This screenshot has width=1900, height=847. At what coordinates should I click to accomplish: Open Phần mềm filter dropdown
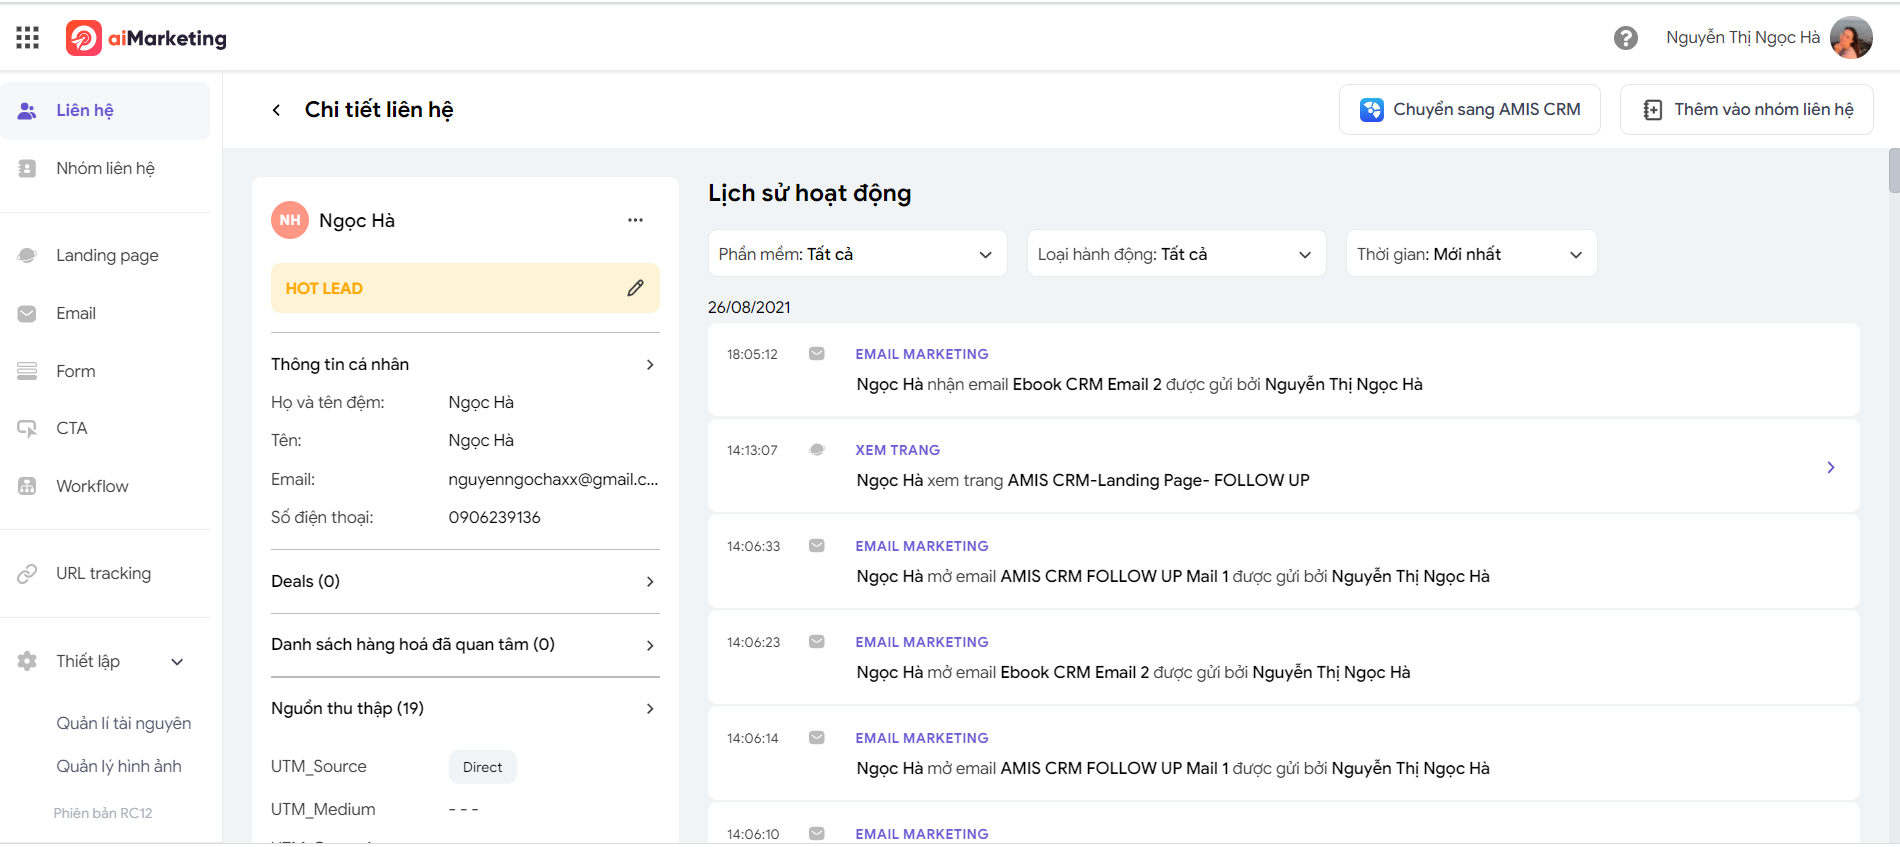857,254
